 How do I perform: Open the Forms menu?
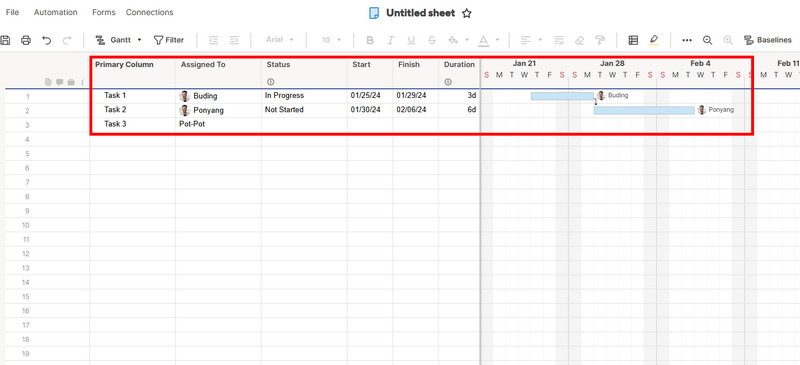pos(104,12)
